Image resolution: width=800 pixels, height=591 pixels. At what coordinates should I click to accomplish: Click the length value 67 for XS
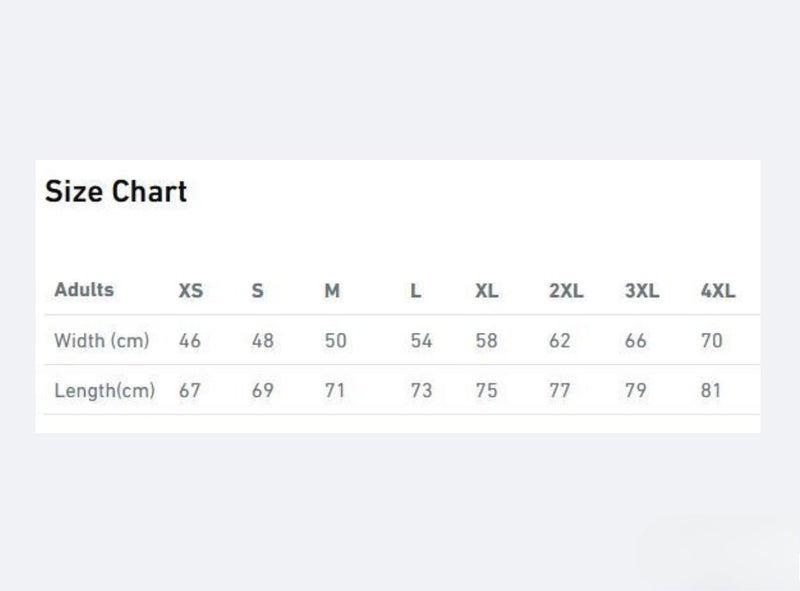pos(190,391)
